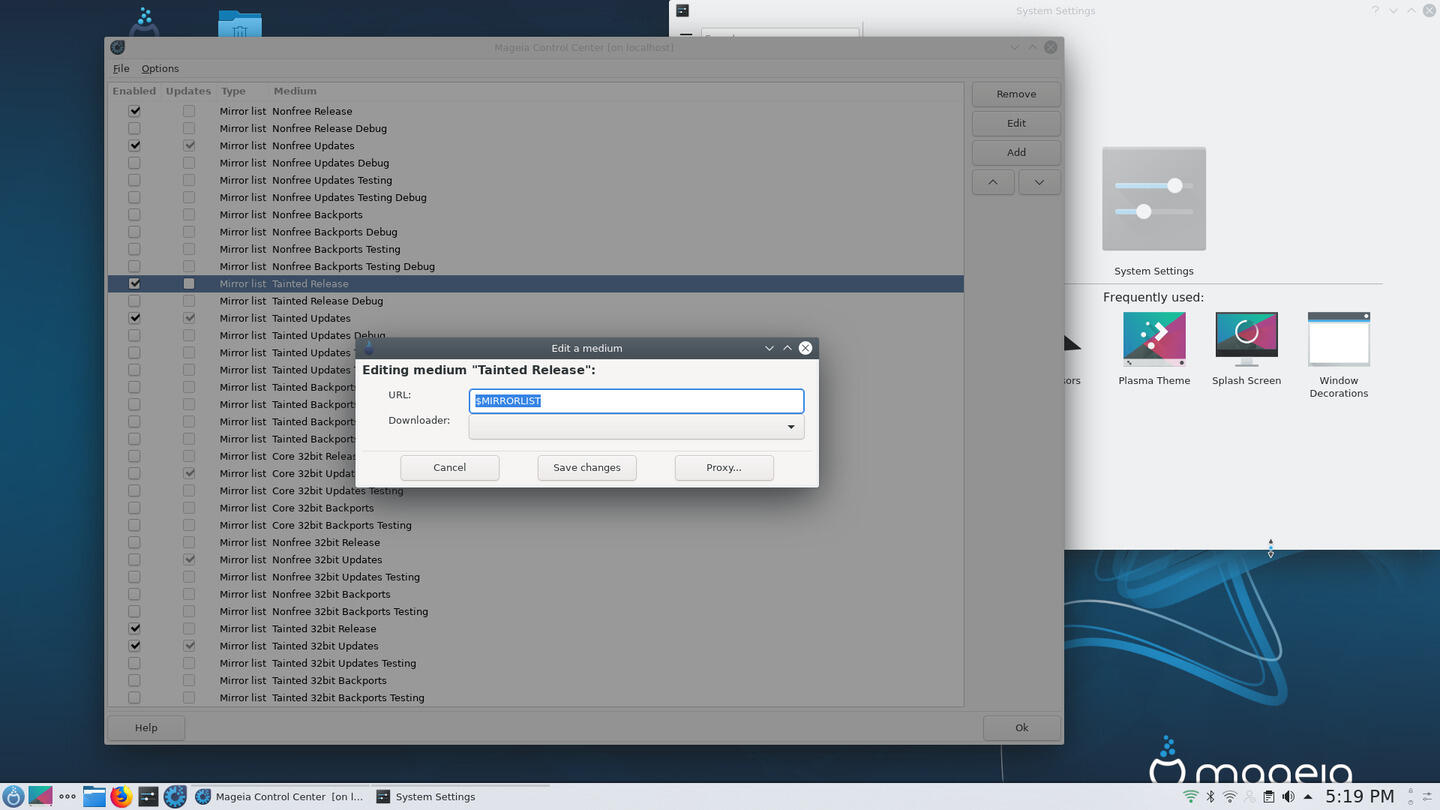Open the virtual desktop pager in taskbar
Image resolution: width=1440 pixels, height=810 pixels.
coord(40,797)
